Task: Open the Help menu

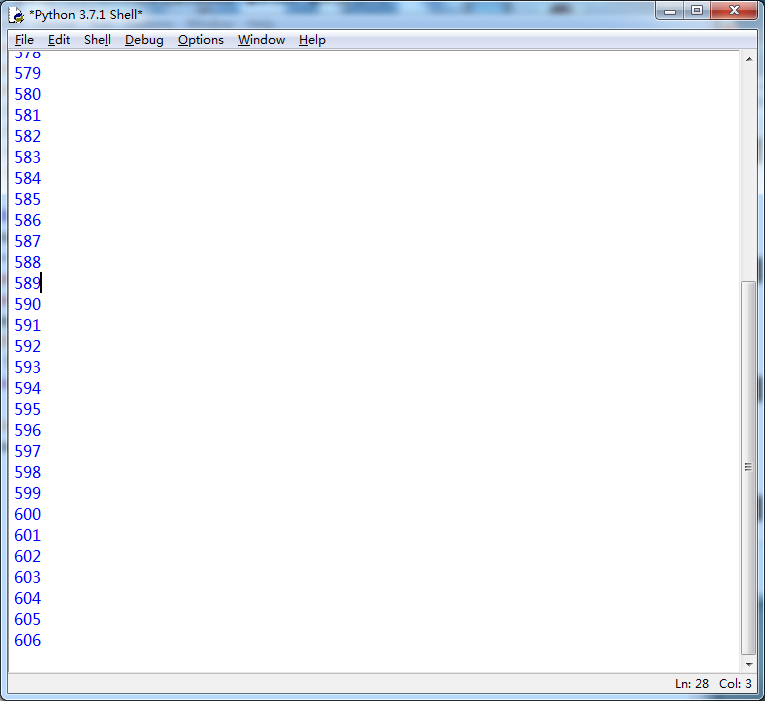Action: pos(312,40)
